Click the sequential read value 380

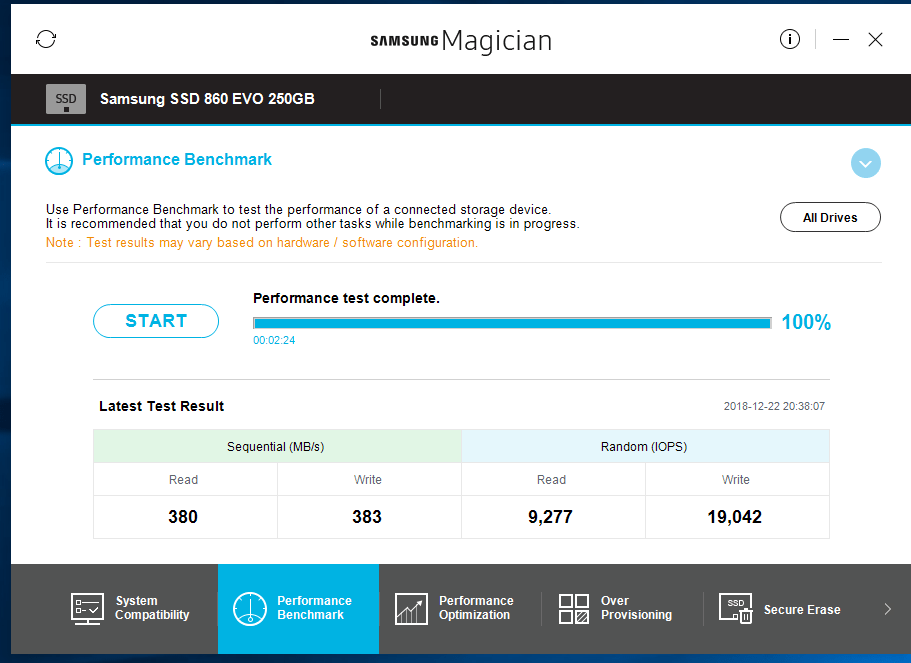pos(183,517)
